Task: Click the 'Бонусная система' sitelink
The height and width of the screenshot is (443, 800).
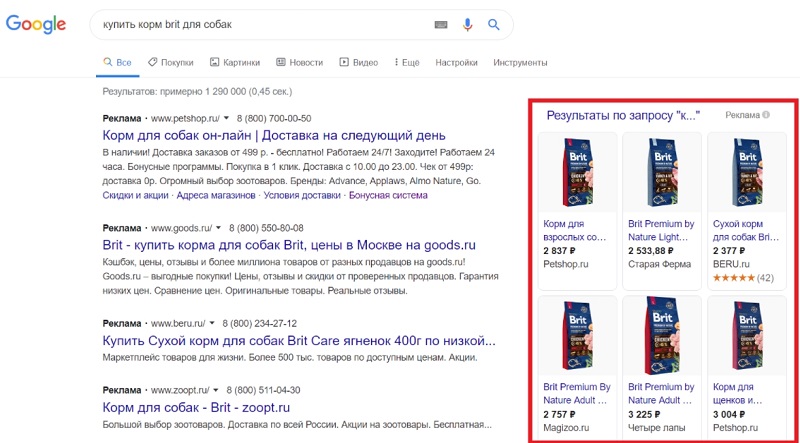Action: click(388, 195)
